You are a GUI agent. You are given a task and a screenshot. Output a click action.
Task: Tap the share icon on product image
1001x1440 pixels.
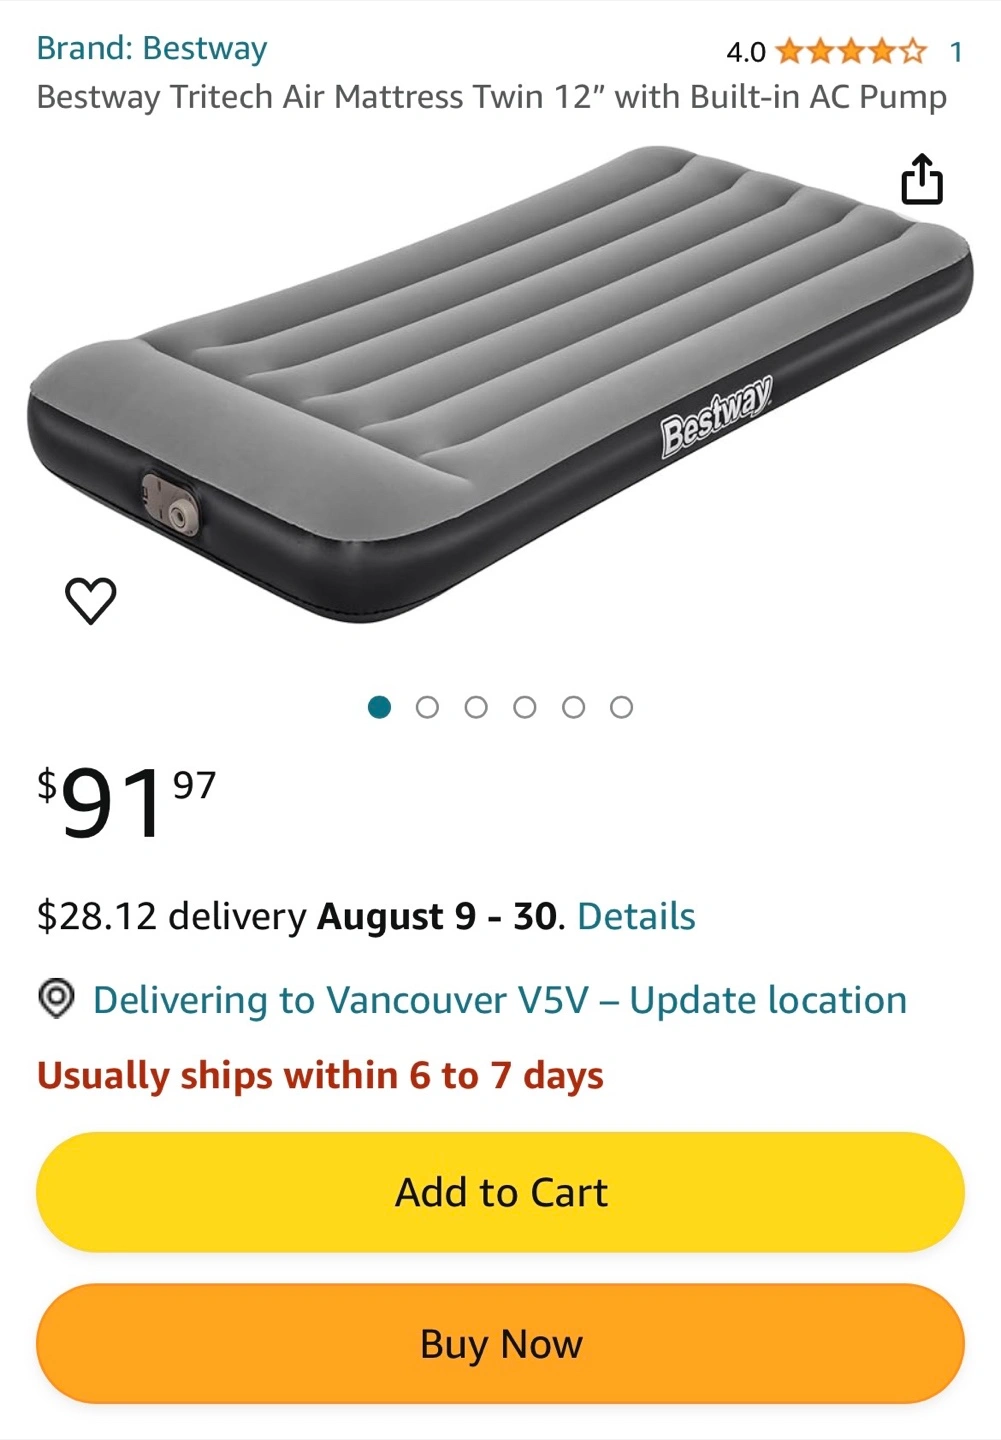pos(922,179)
